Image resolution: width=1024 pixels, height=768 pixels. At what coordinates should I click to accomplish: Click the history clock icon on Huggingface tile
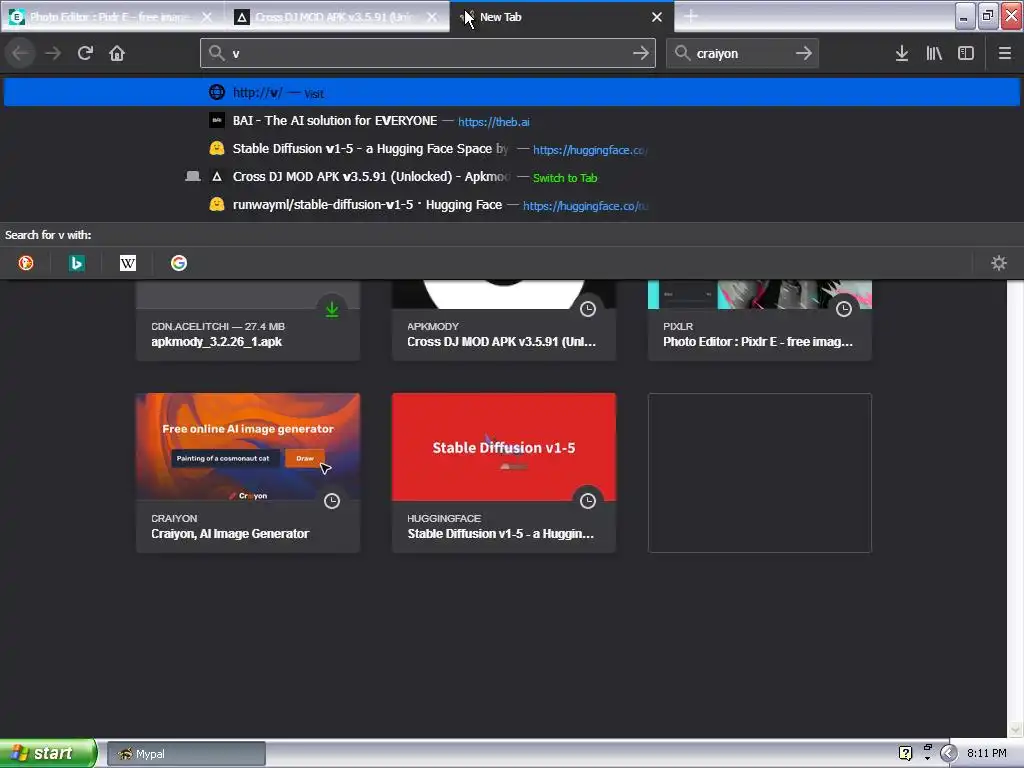(x=588, y=501)
